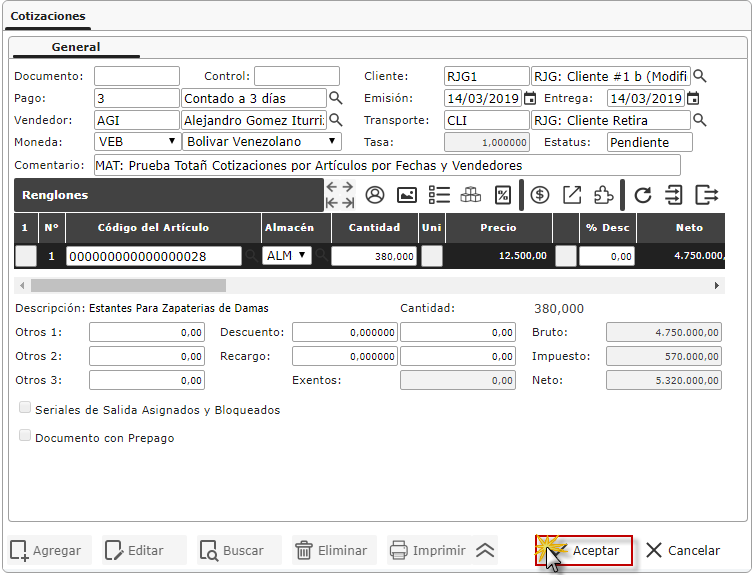Viewport: 755px width, 575px height.
Task: Toggle the row 1 selection checkbox
Action: pos(26,256)
